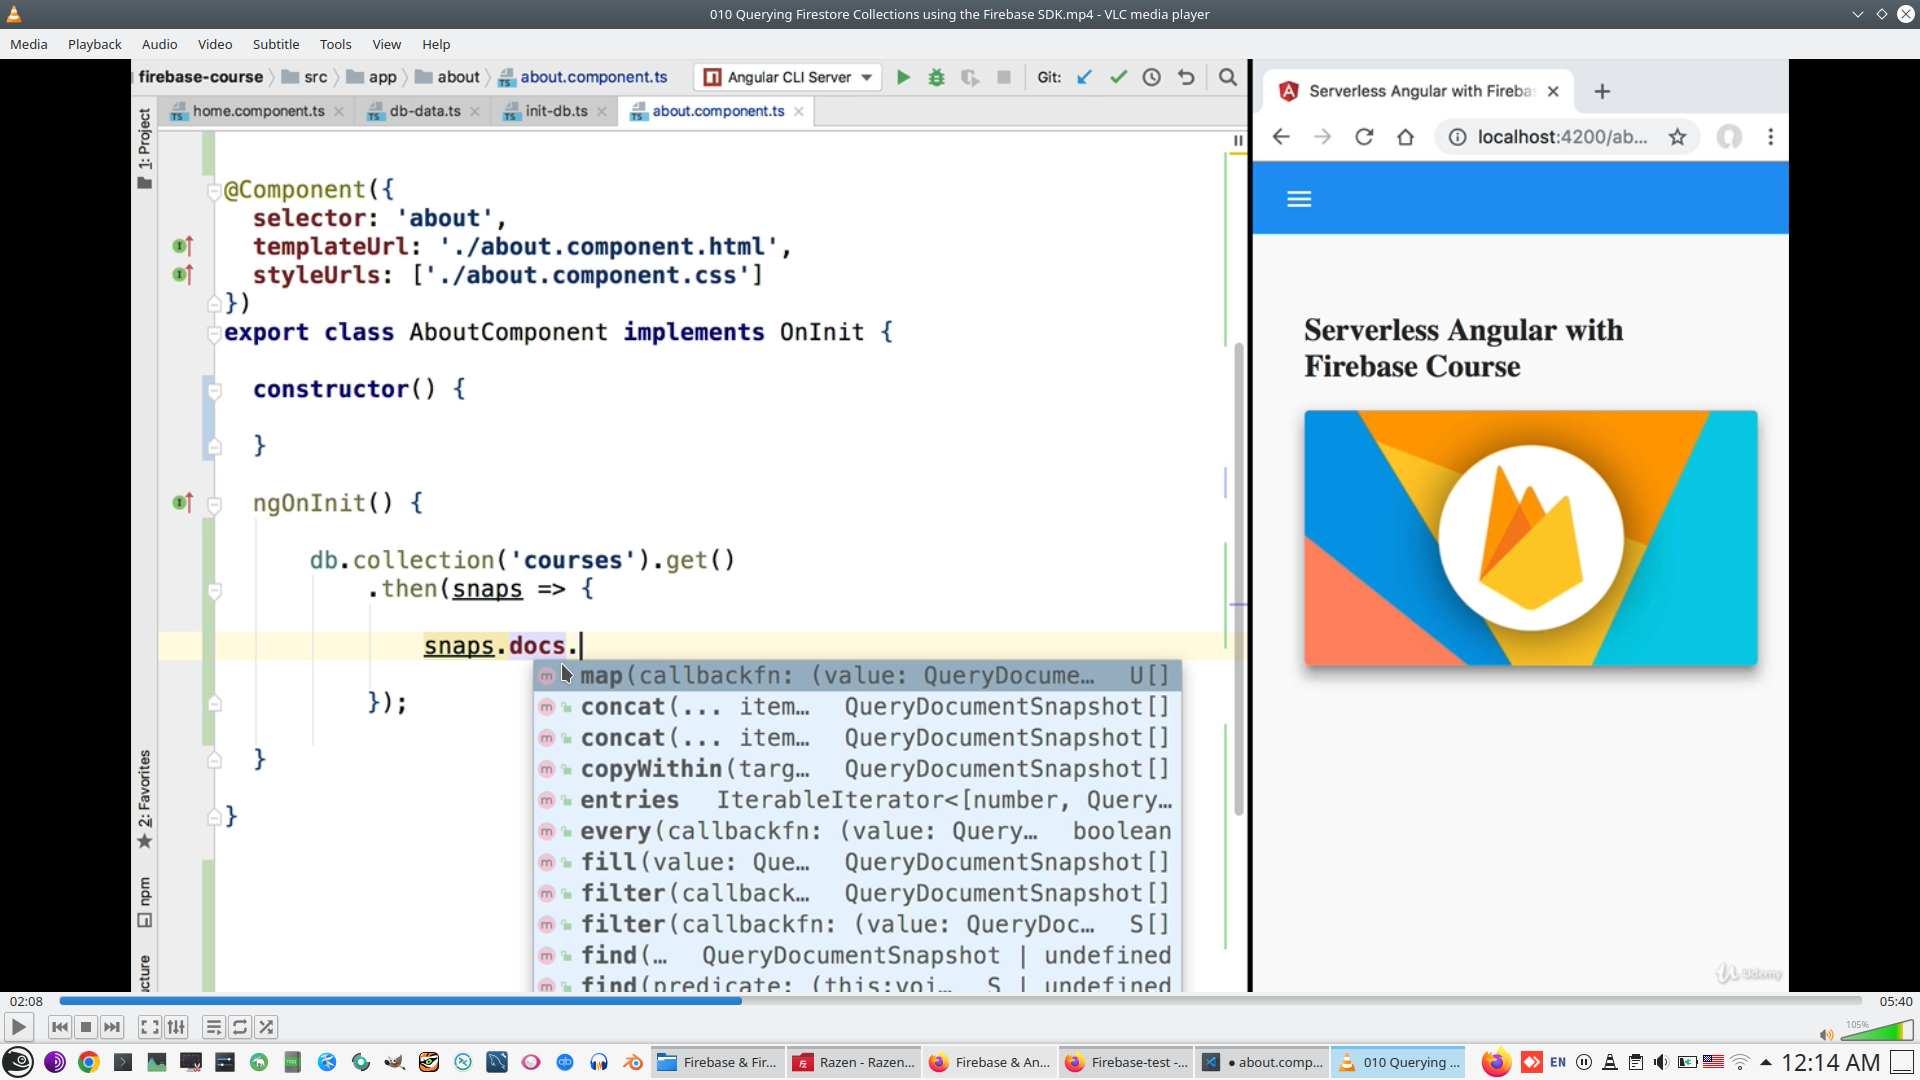Screen dimensions: 1920x1080
Task: Run the Angular CLI Server configuration
Action: [903, 77]
